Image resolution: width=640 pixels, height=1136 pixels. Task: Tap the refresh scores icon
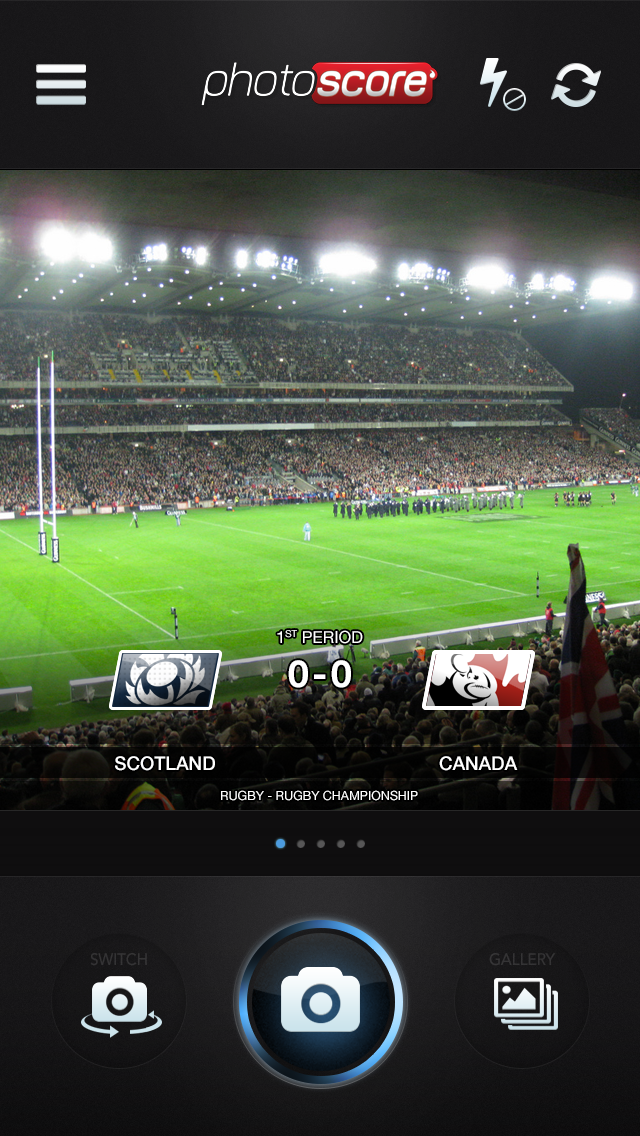[576, 85]
